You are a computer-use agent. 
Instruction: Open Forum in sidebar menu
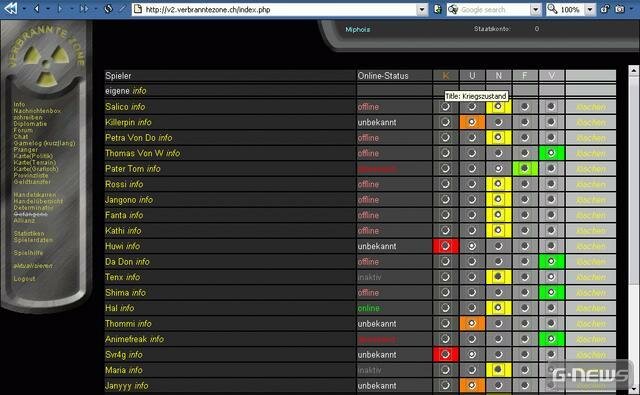pos(23,130)
